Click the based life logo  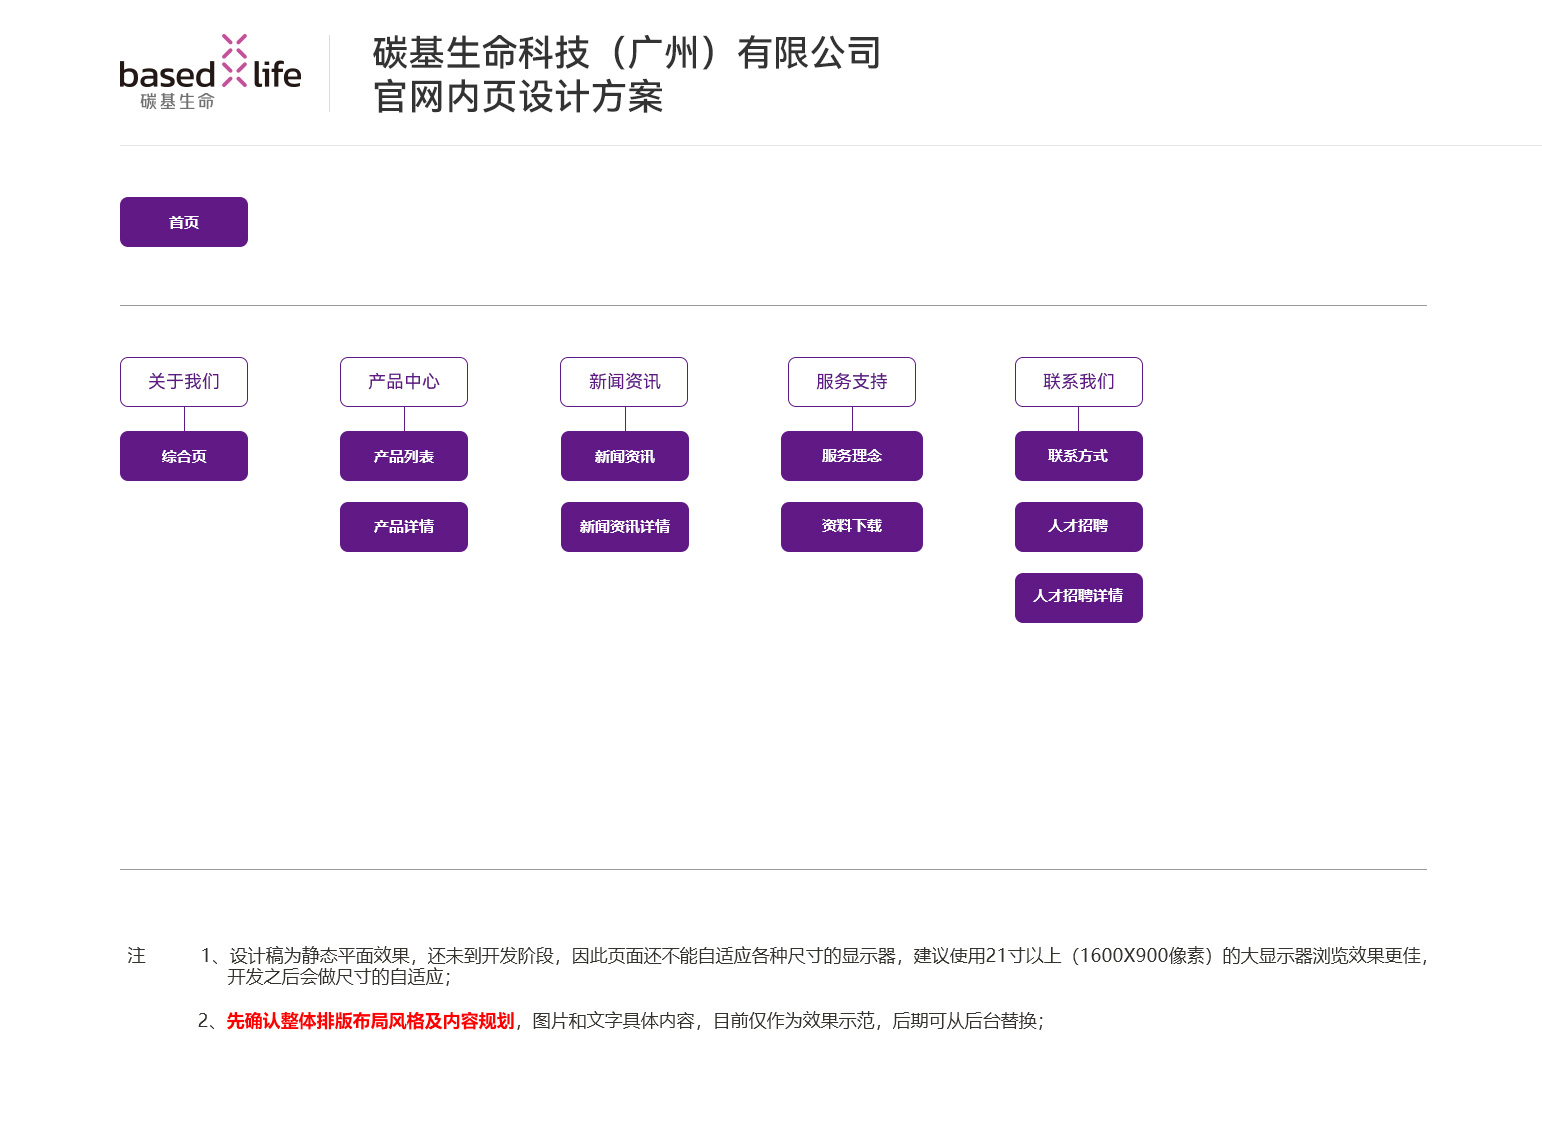click(210, 72)
